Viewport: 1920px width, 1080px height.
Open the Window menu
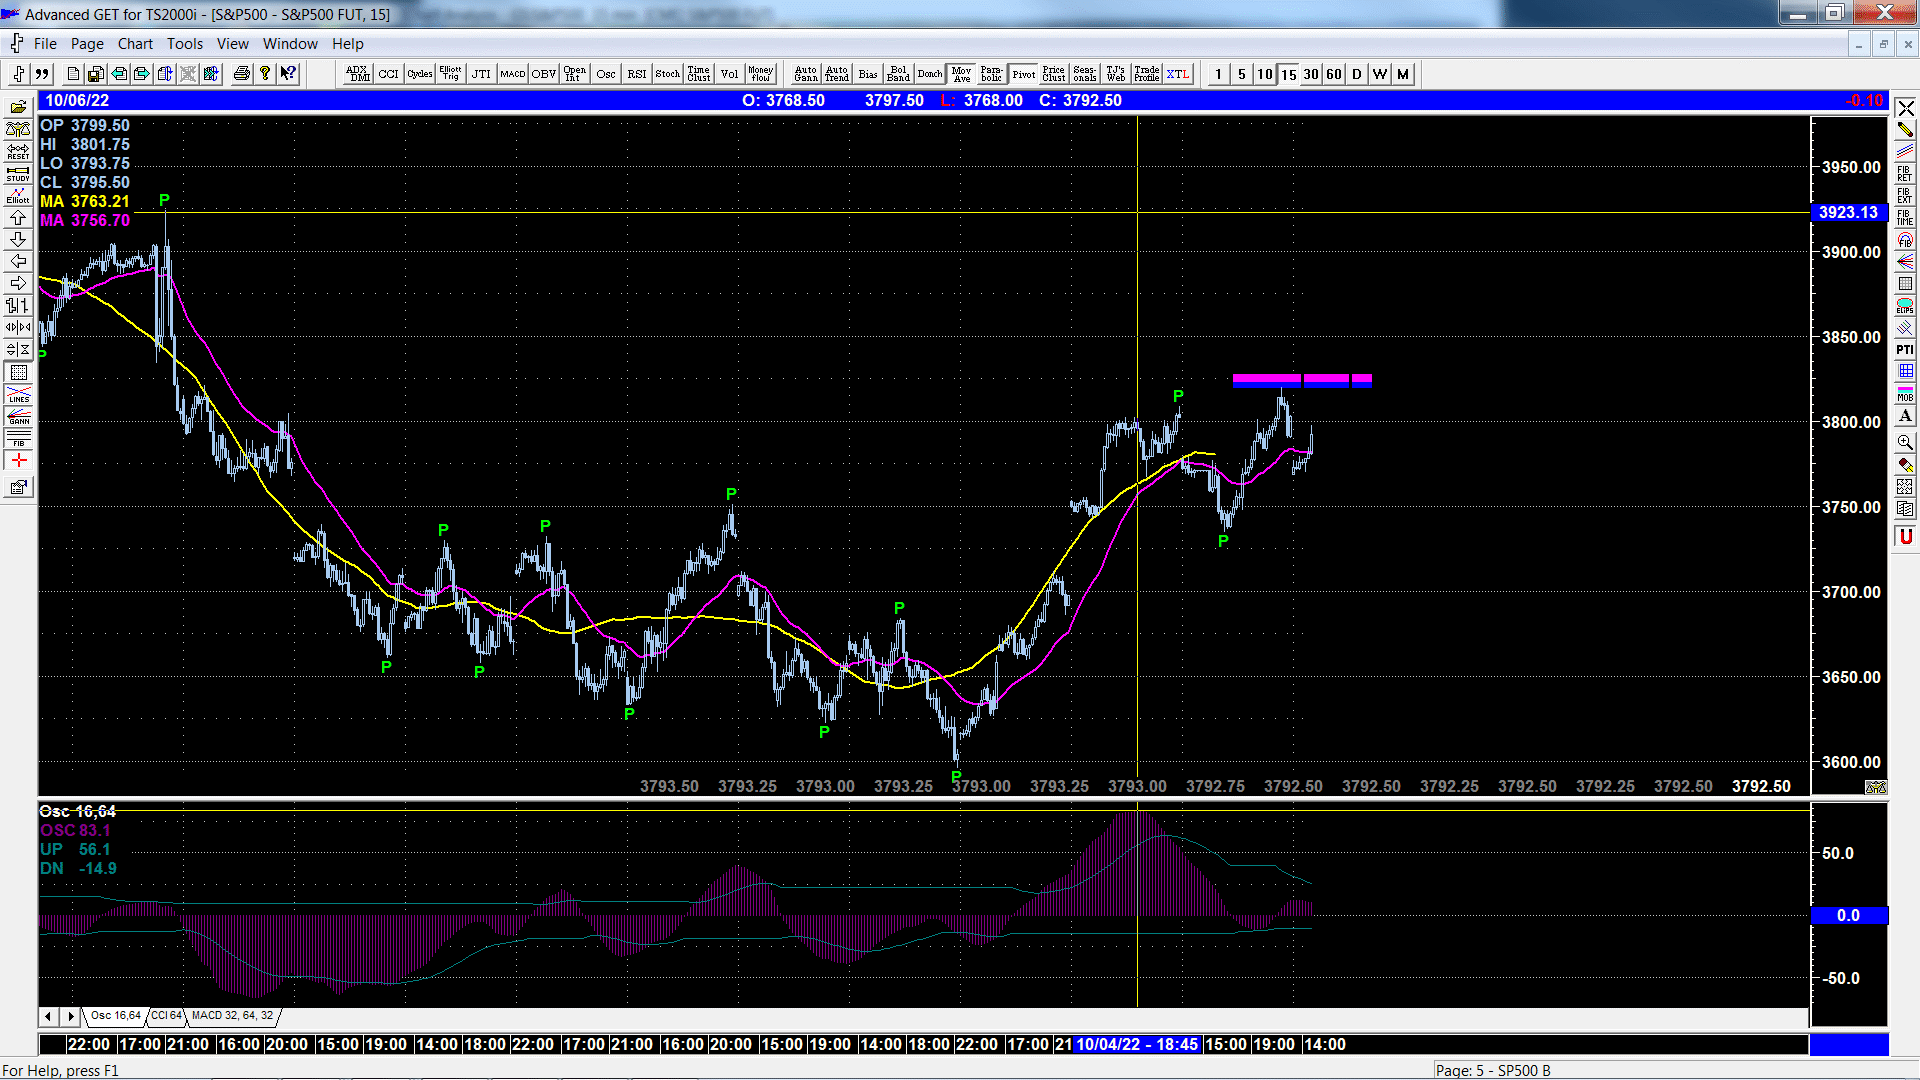(x=290, y=44)
